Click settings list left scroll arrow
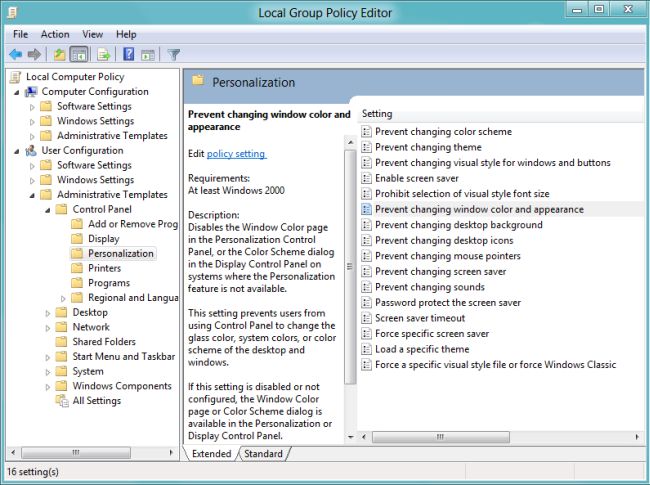The image size is (650, 485). tap(364, 437)
